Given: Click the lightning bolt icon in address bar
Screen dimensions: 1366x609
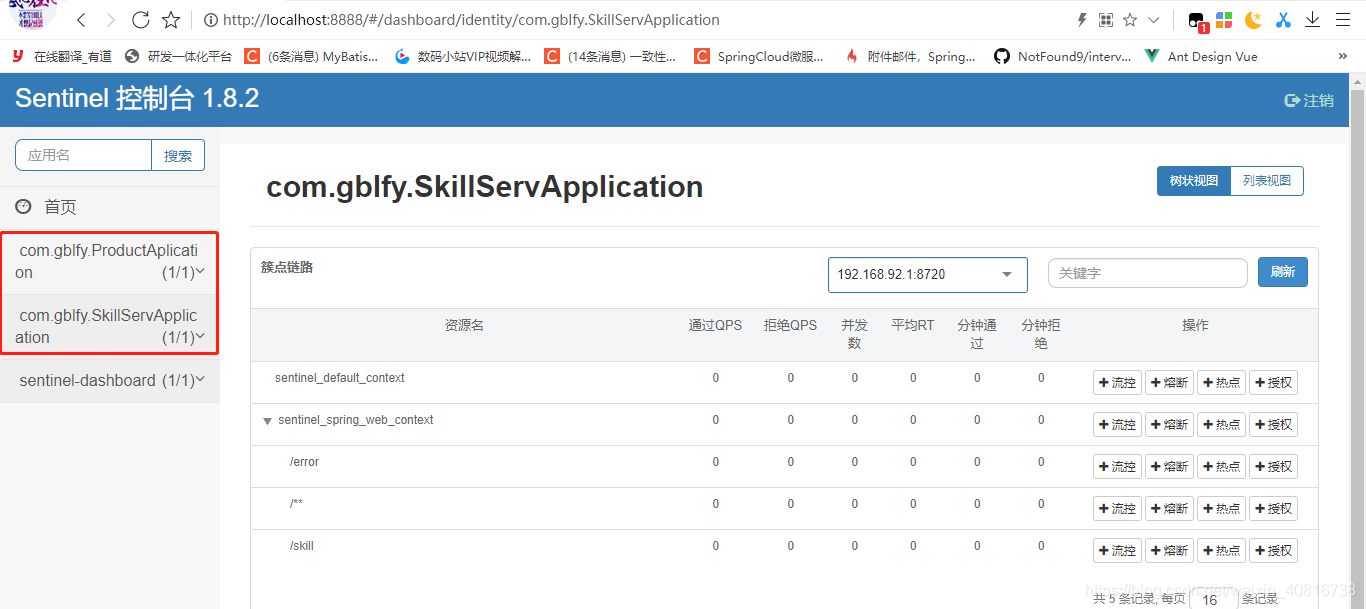Looking at the screenshot, I should [1081, 20].
